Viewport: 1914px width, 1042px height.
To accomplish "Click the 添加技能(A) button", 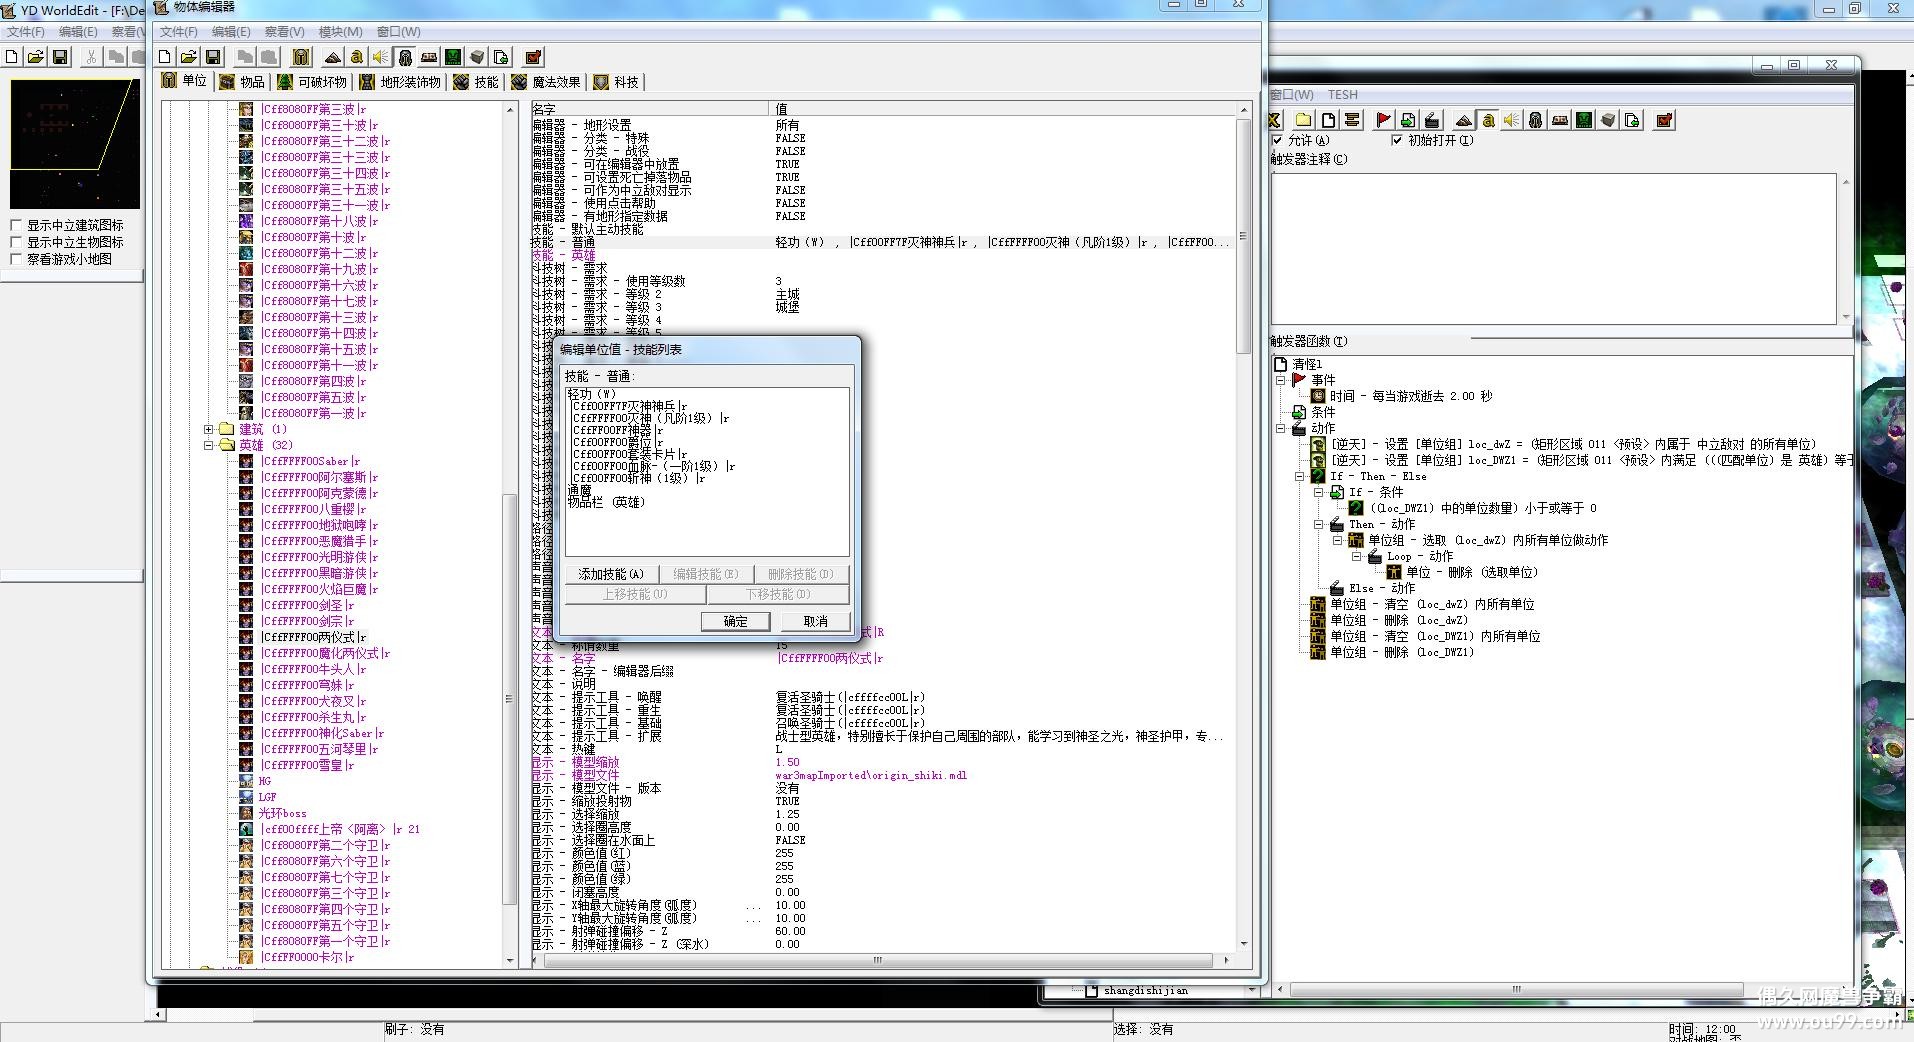I will click(611, 574).
